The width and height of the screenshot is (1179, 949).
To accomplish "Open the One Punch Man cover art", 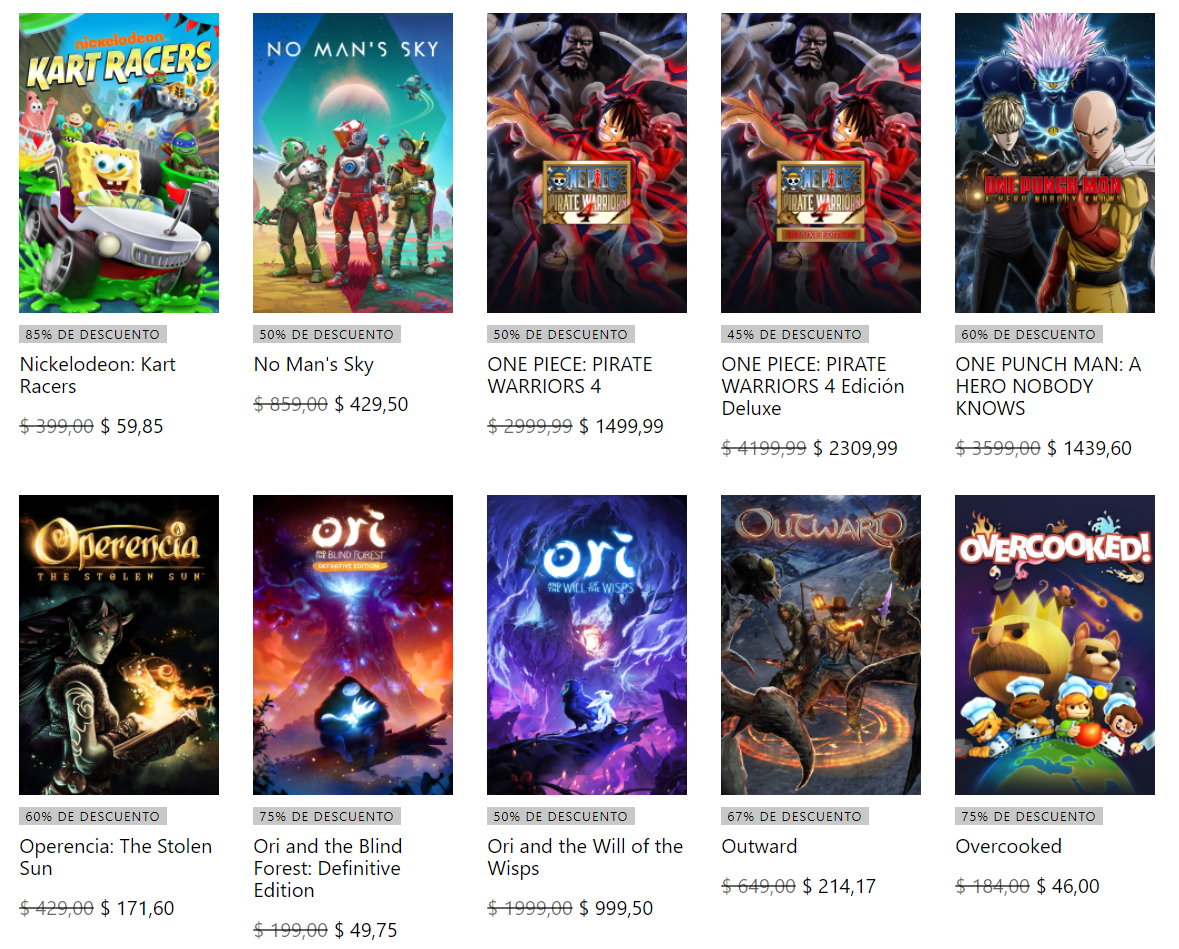I will (x=1054, y=162).
